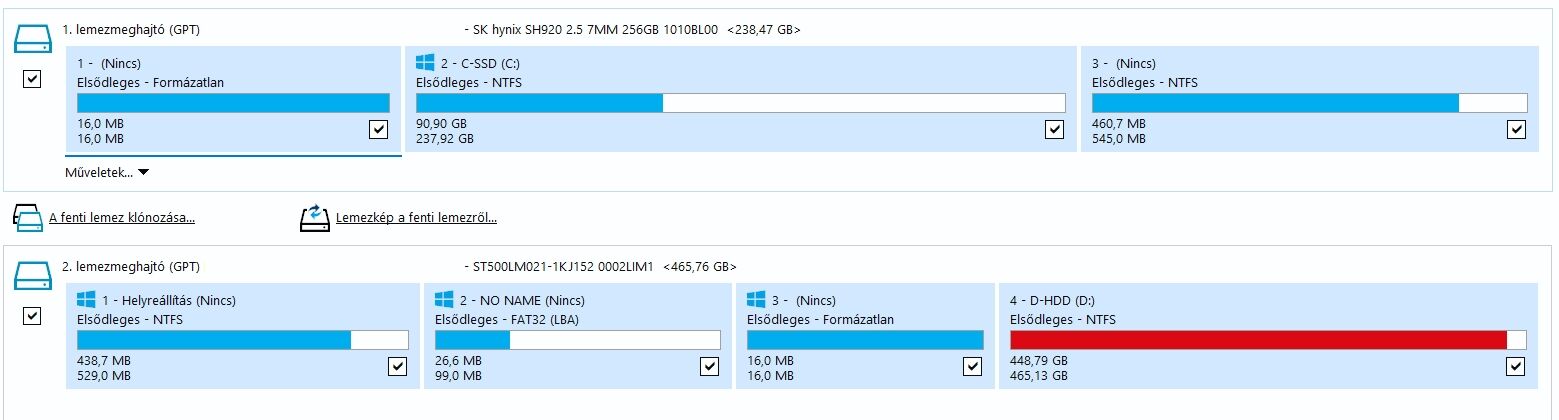The width and height of the screenshot is (1559, 420).
Task: Click the disk image icon
Action: point(315,218)
